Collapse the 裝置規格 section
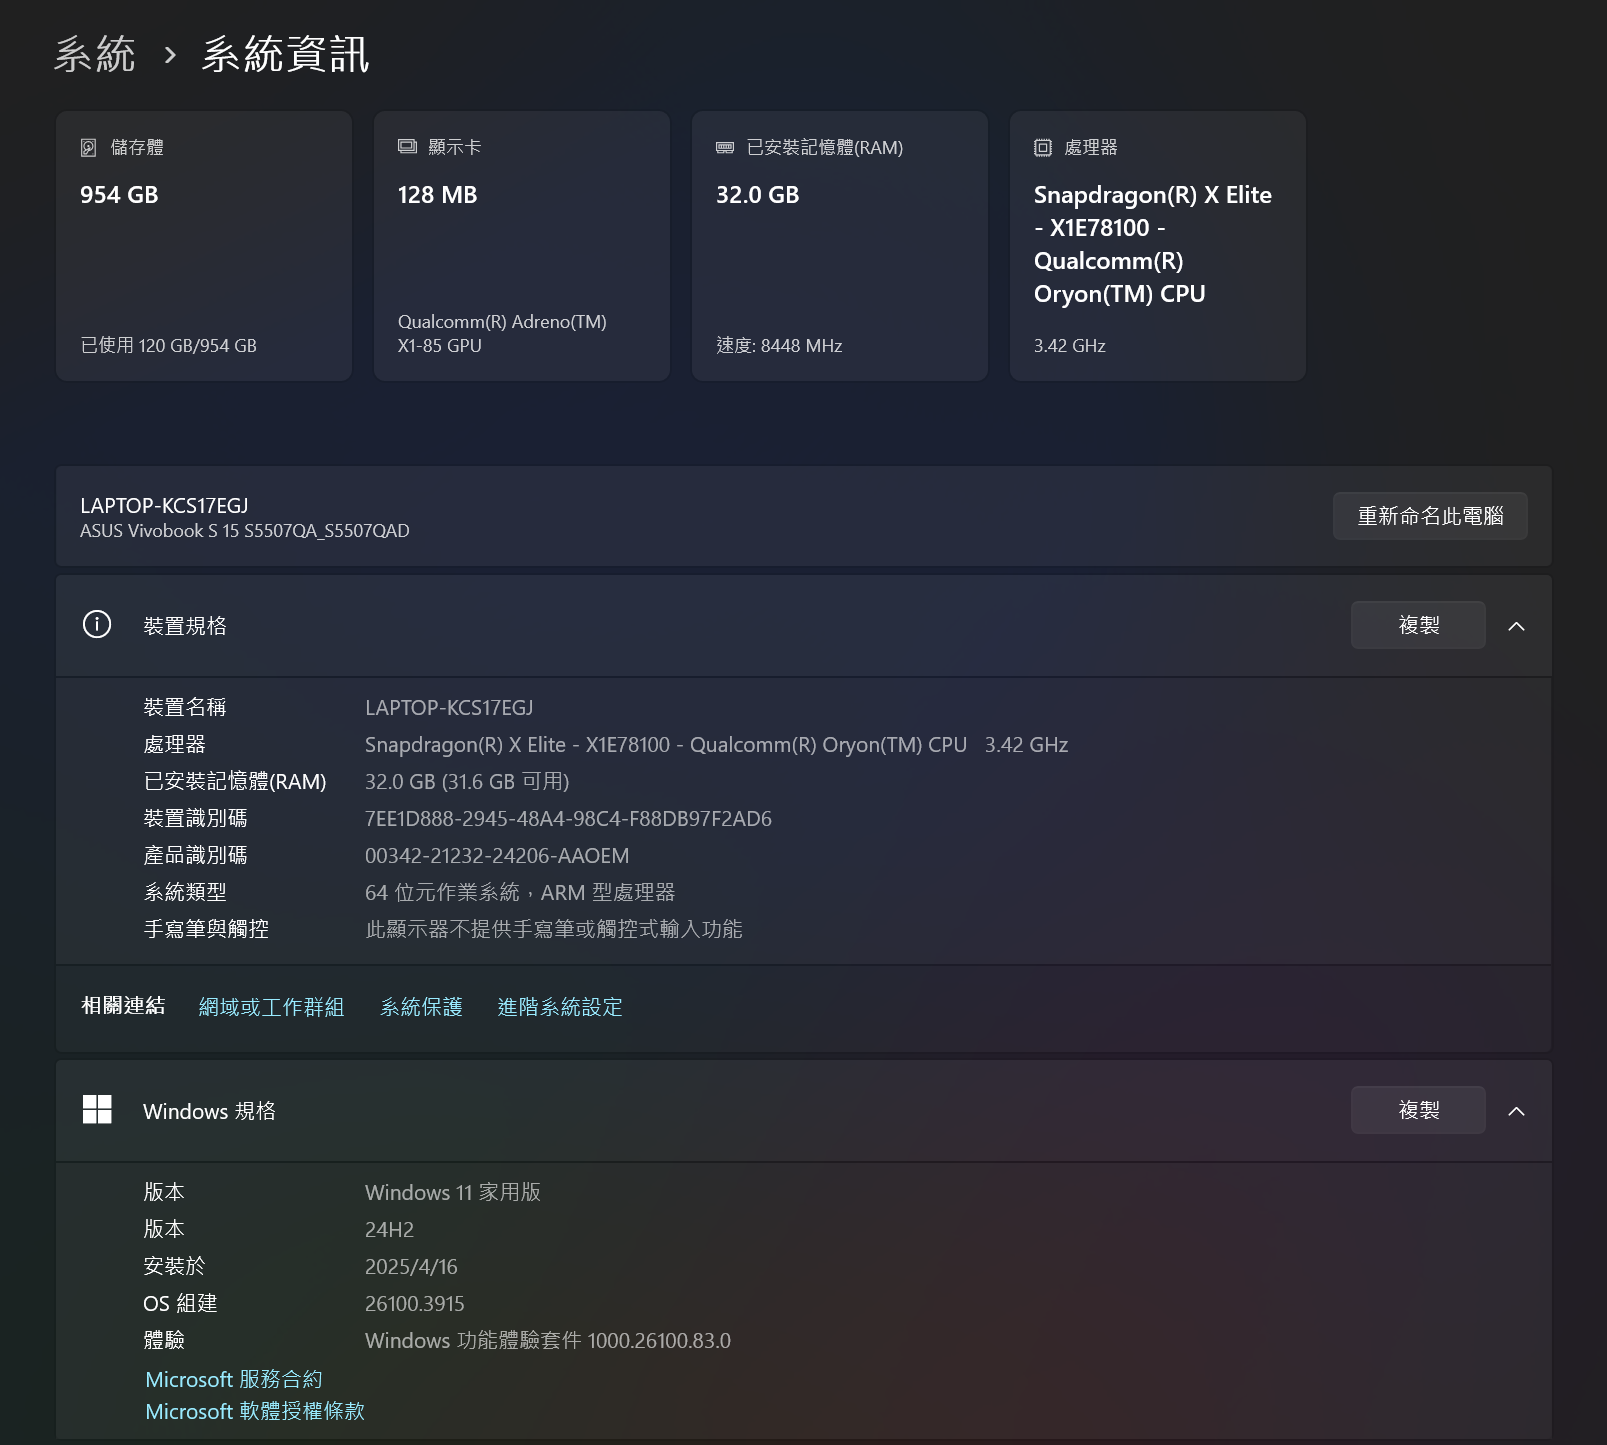The width and height of the screenshot is (1607, 1445). pyautogui.click(x=1516, y=626)
